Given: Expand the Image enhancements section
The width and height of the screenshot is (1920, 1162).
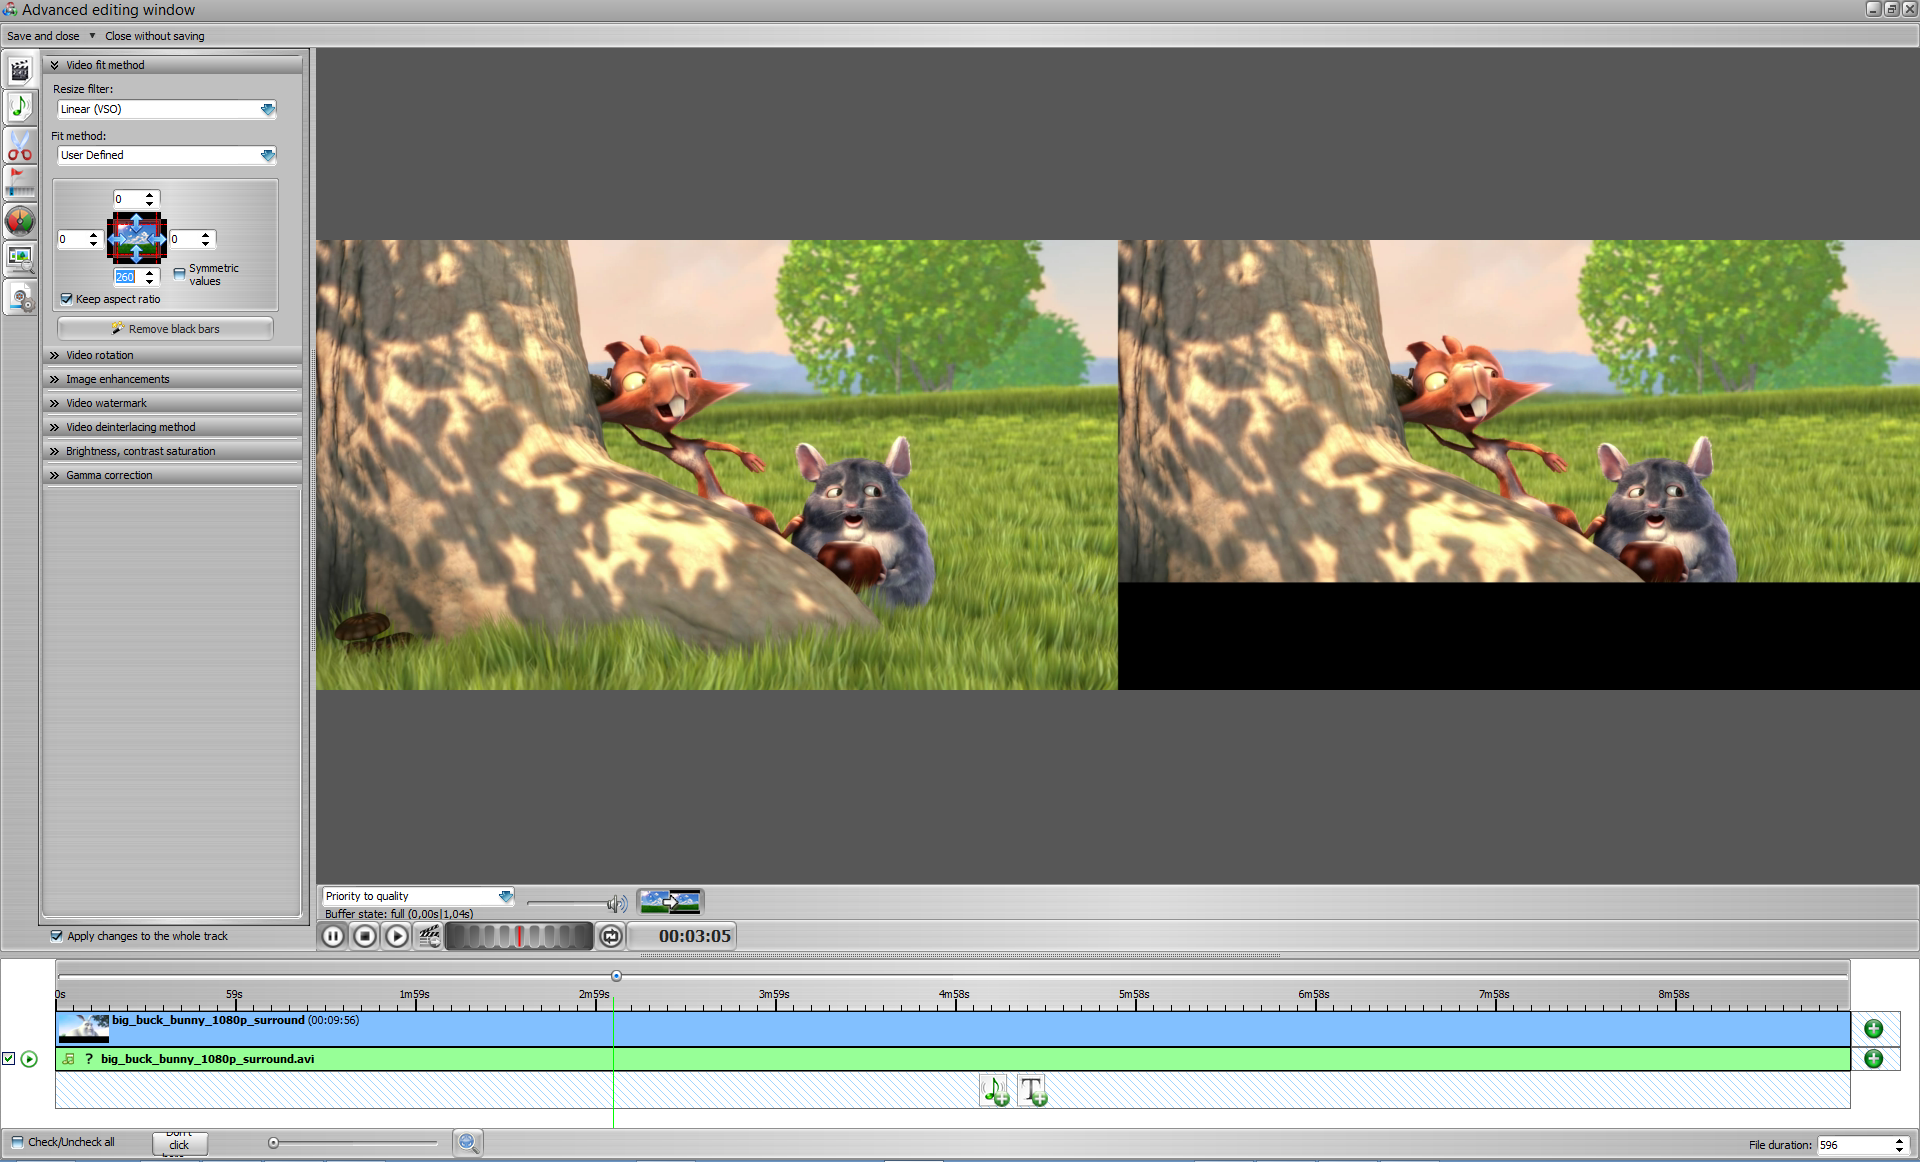Looking at the screenshot, I should pos(173,379).
